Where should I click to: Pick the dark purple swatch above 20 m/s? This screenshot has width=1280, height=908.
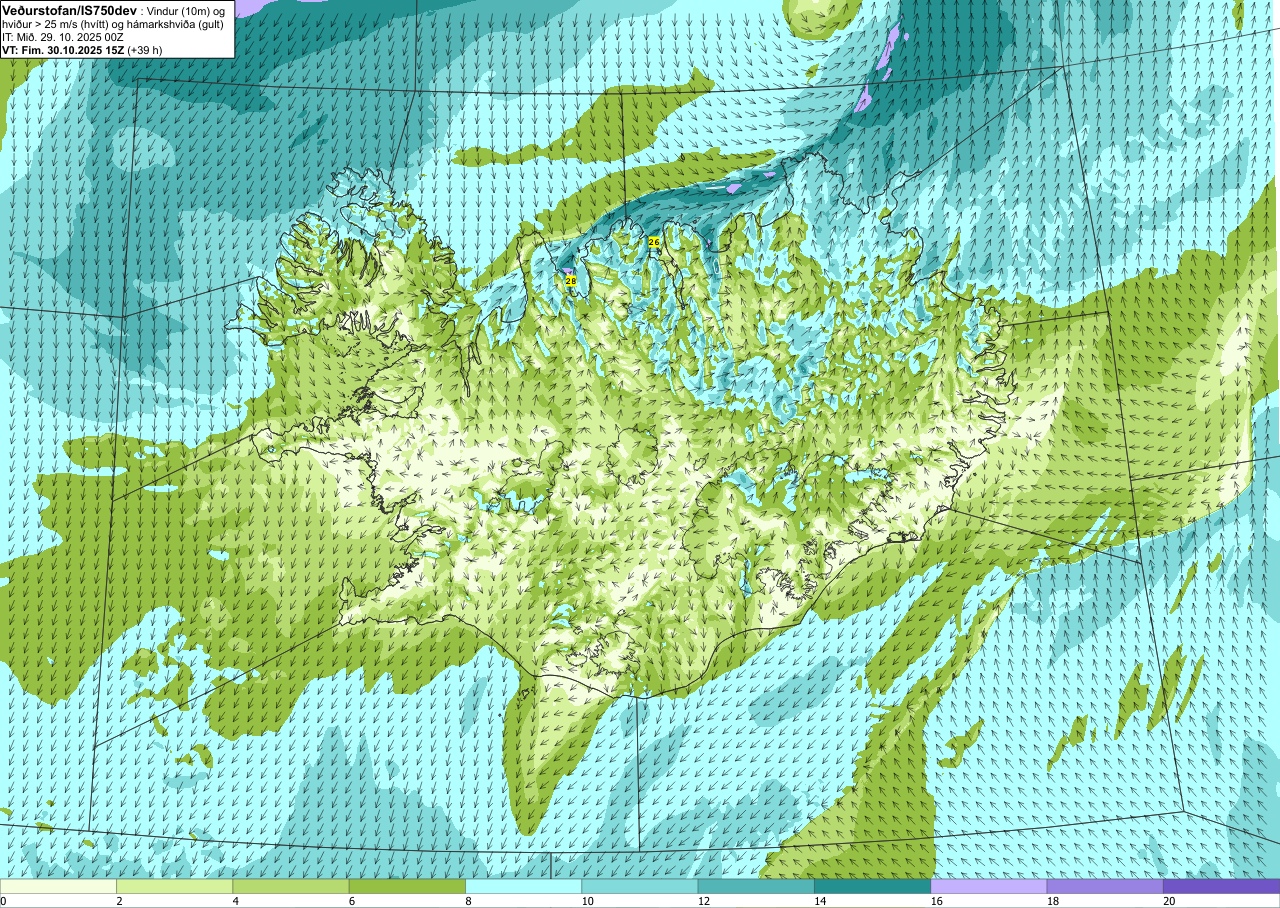pos(1221,886)
